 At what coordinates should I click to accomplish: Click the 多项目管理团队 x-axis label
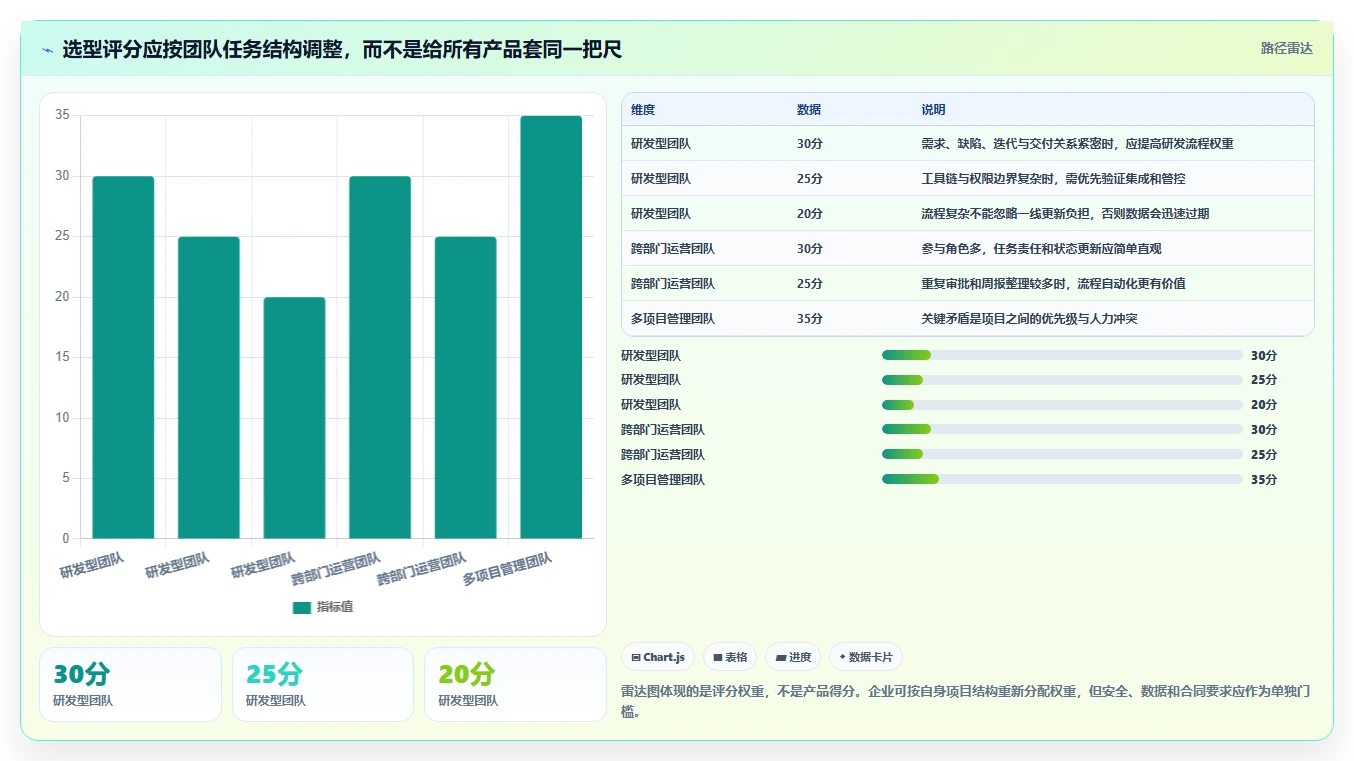[x=508, y=569]
